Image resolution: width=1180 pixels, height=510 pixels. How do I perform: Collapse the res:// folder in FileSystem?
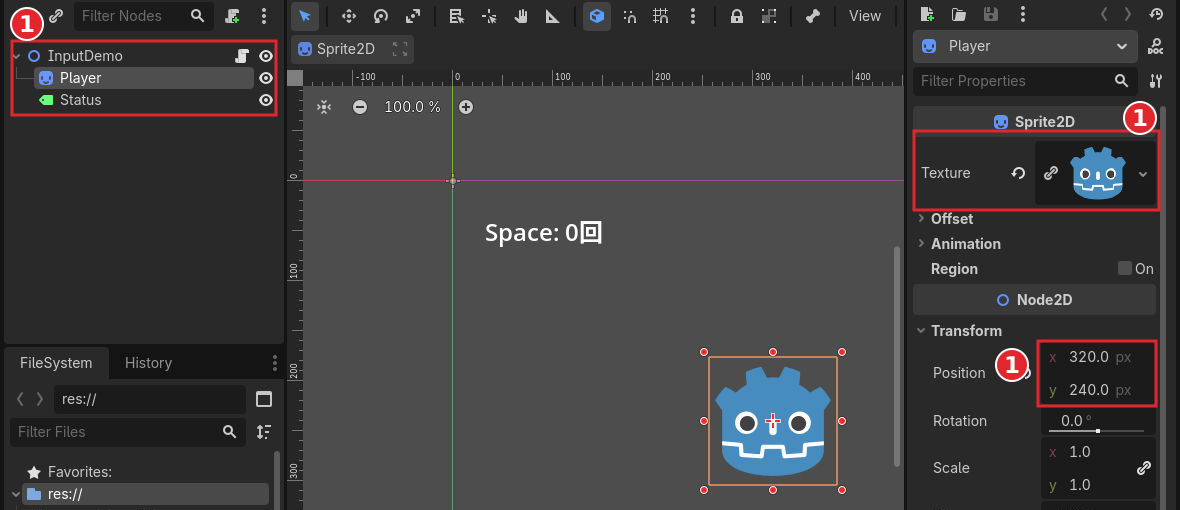coord(16,494)
